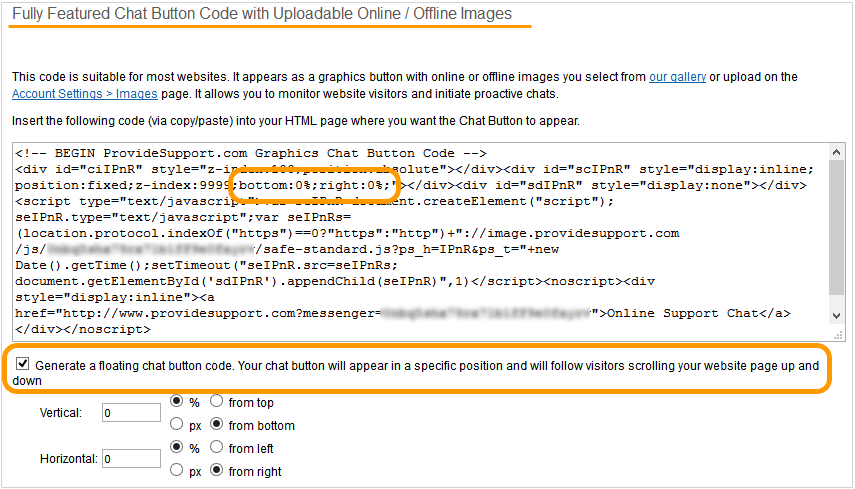Image resolution: width=855 pixels, height=489 pixels.
Task: Open the Account Settings > Images link
Action: (x=85, y=94)
